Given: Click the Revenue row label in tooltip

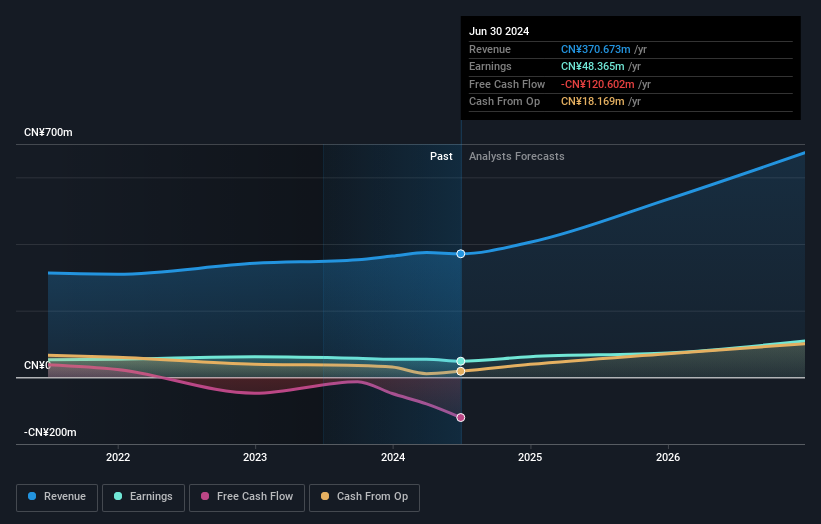Looking at the screenshot, I should (490, 49).
